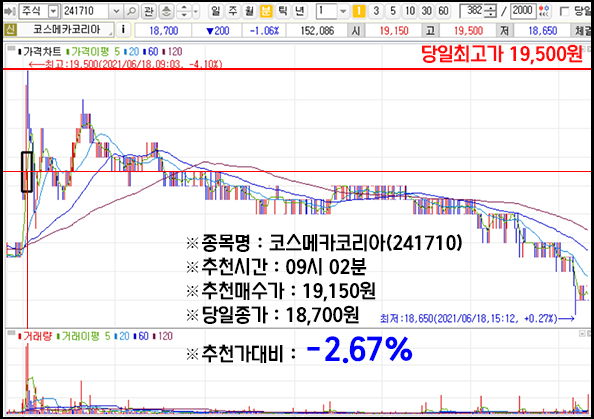Click the volume MA 120 legend entry
Image resolution: width=594 pixels, height=419 pixels.
click(162, 336)
